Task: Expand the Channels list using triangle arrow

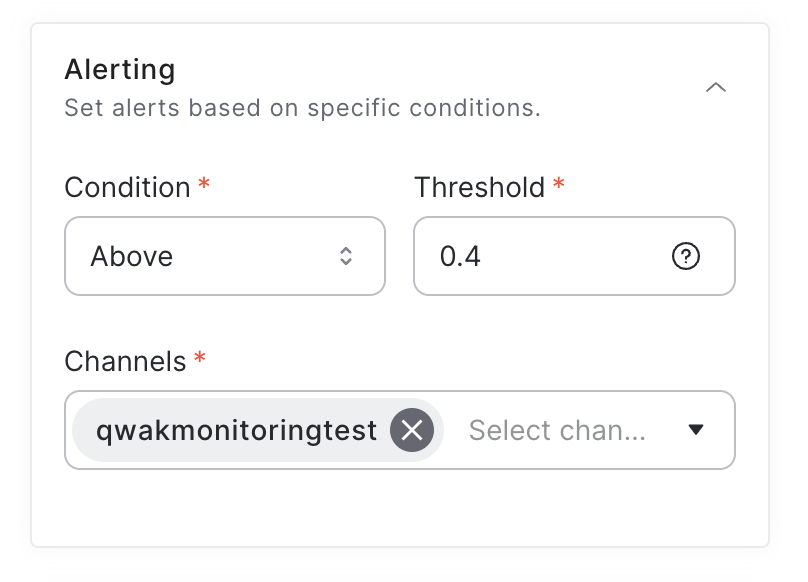Action: tap(697, 430)
